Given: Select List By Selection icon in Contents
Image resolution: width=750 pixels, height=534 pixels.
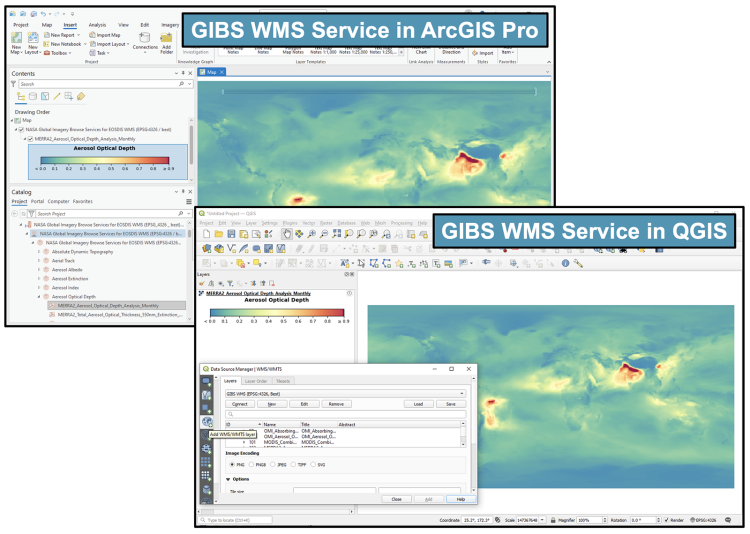Looking at the screenshot, I should point(44,97).
